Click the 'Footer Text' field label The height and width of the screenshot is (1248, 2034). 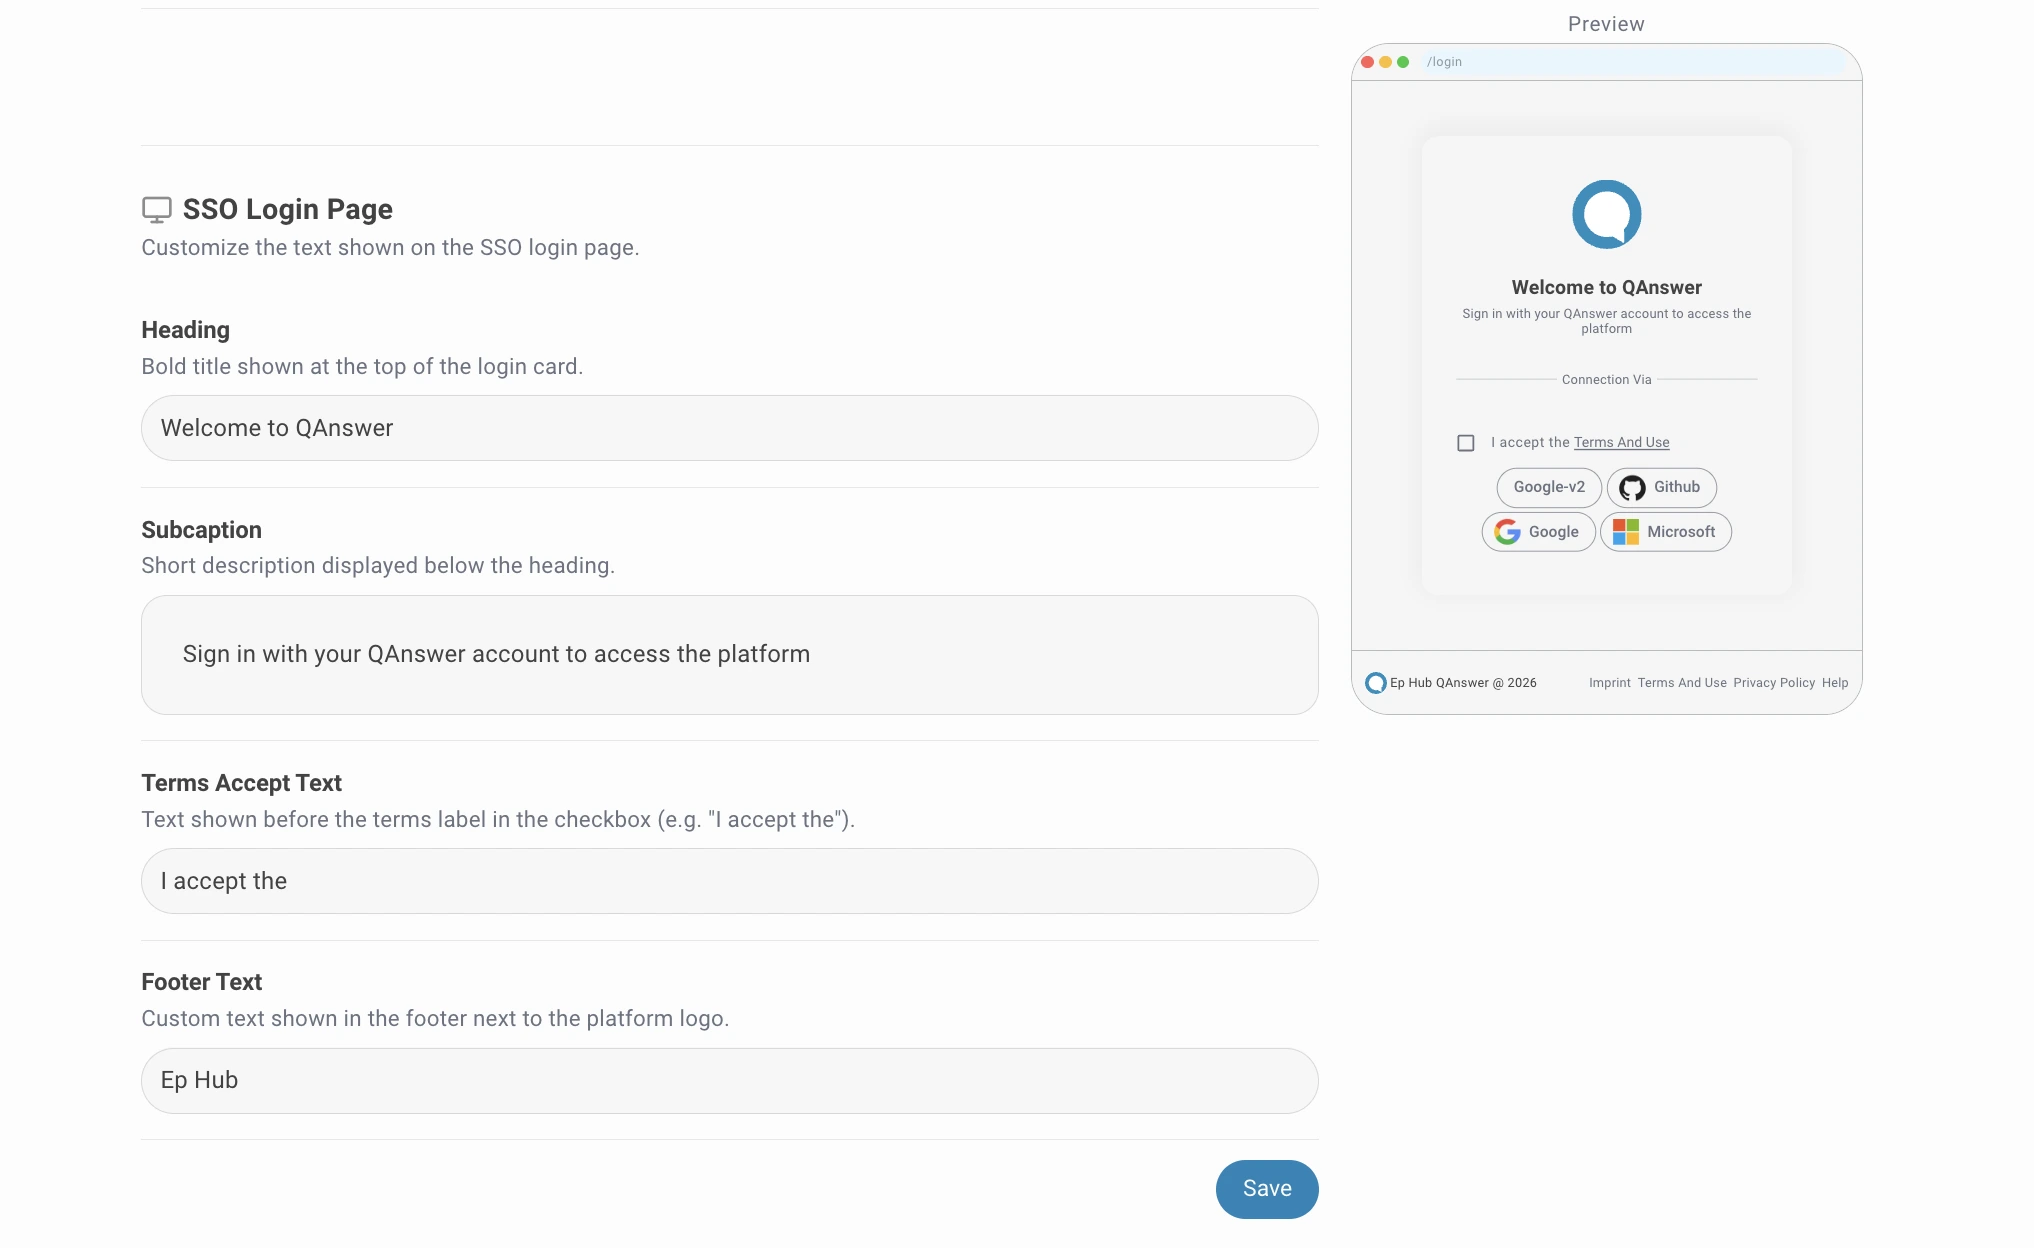point(201,982)
